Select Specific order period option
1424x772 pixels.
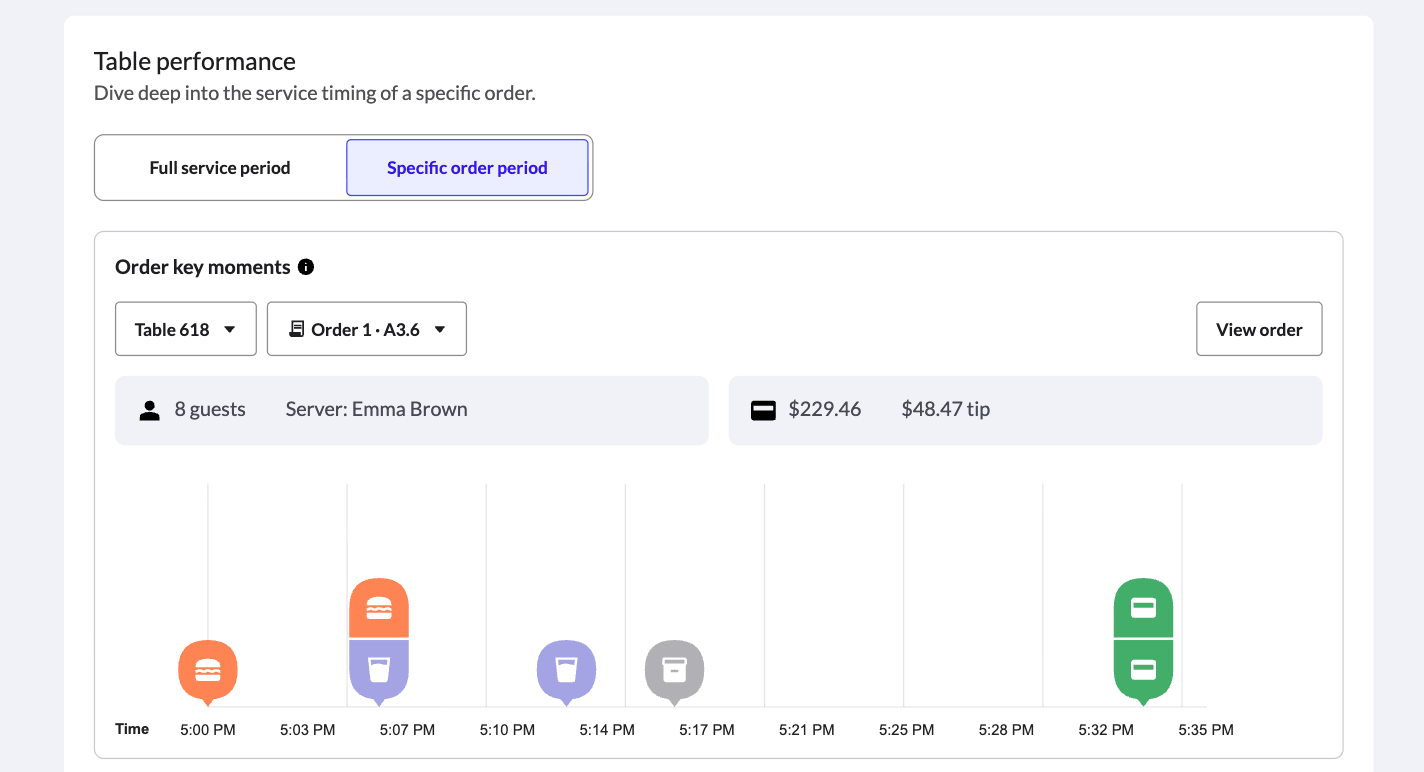tap(467, 168)
